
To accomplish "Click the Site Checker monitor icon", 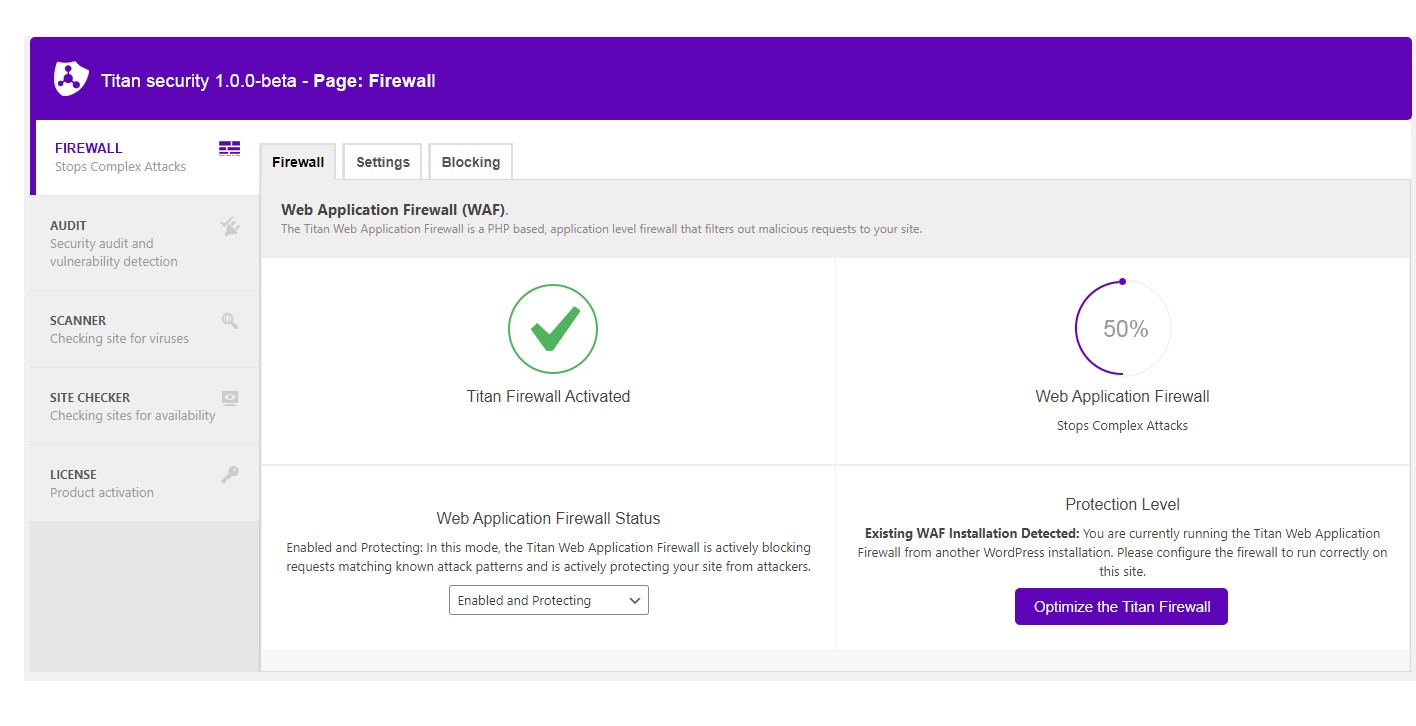I will (230, 398).
